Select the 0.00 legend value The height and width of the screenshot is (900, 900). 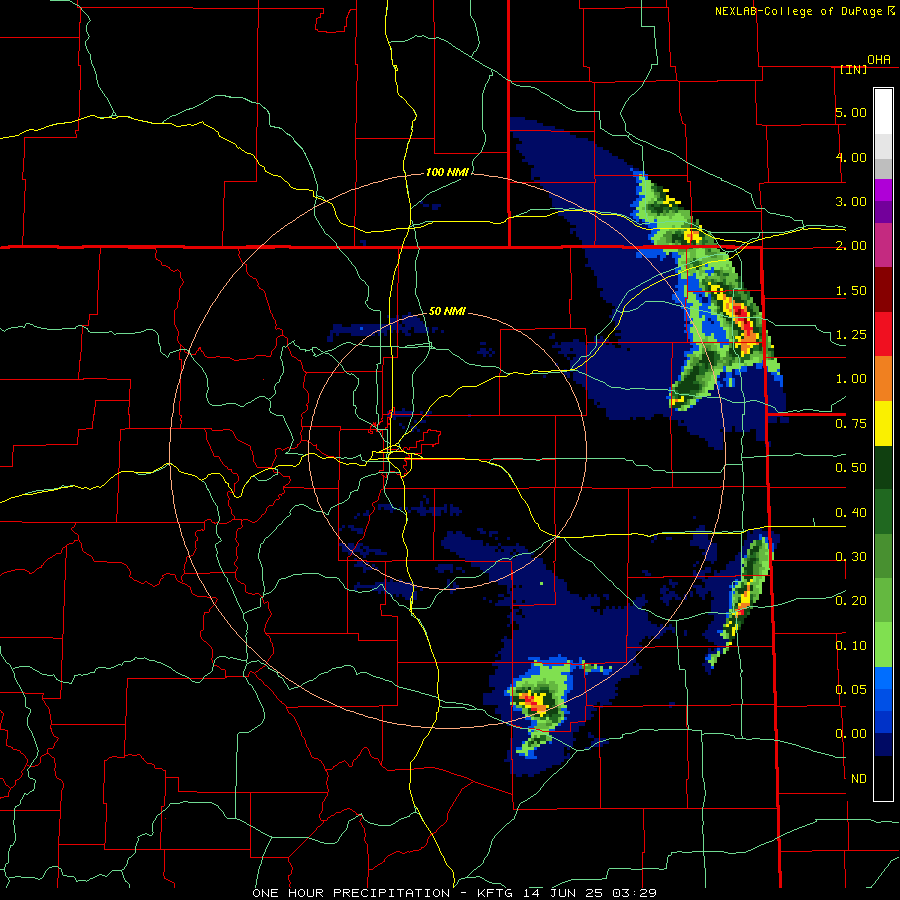(851, 734)
